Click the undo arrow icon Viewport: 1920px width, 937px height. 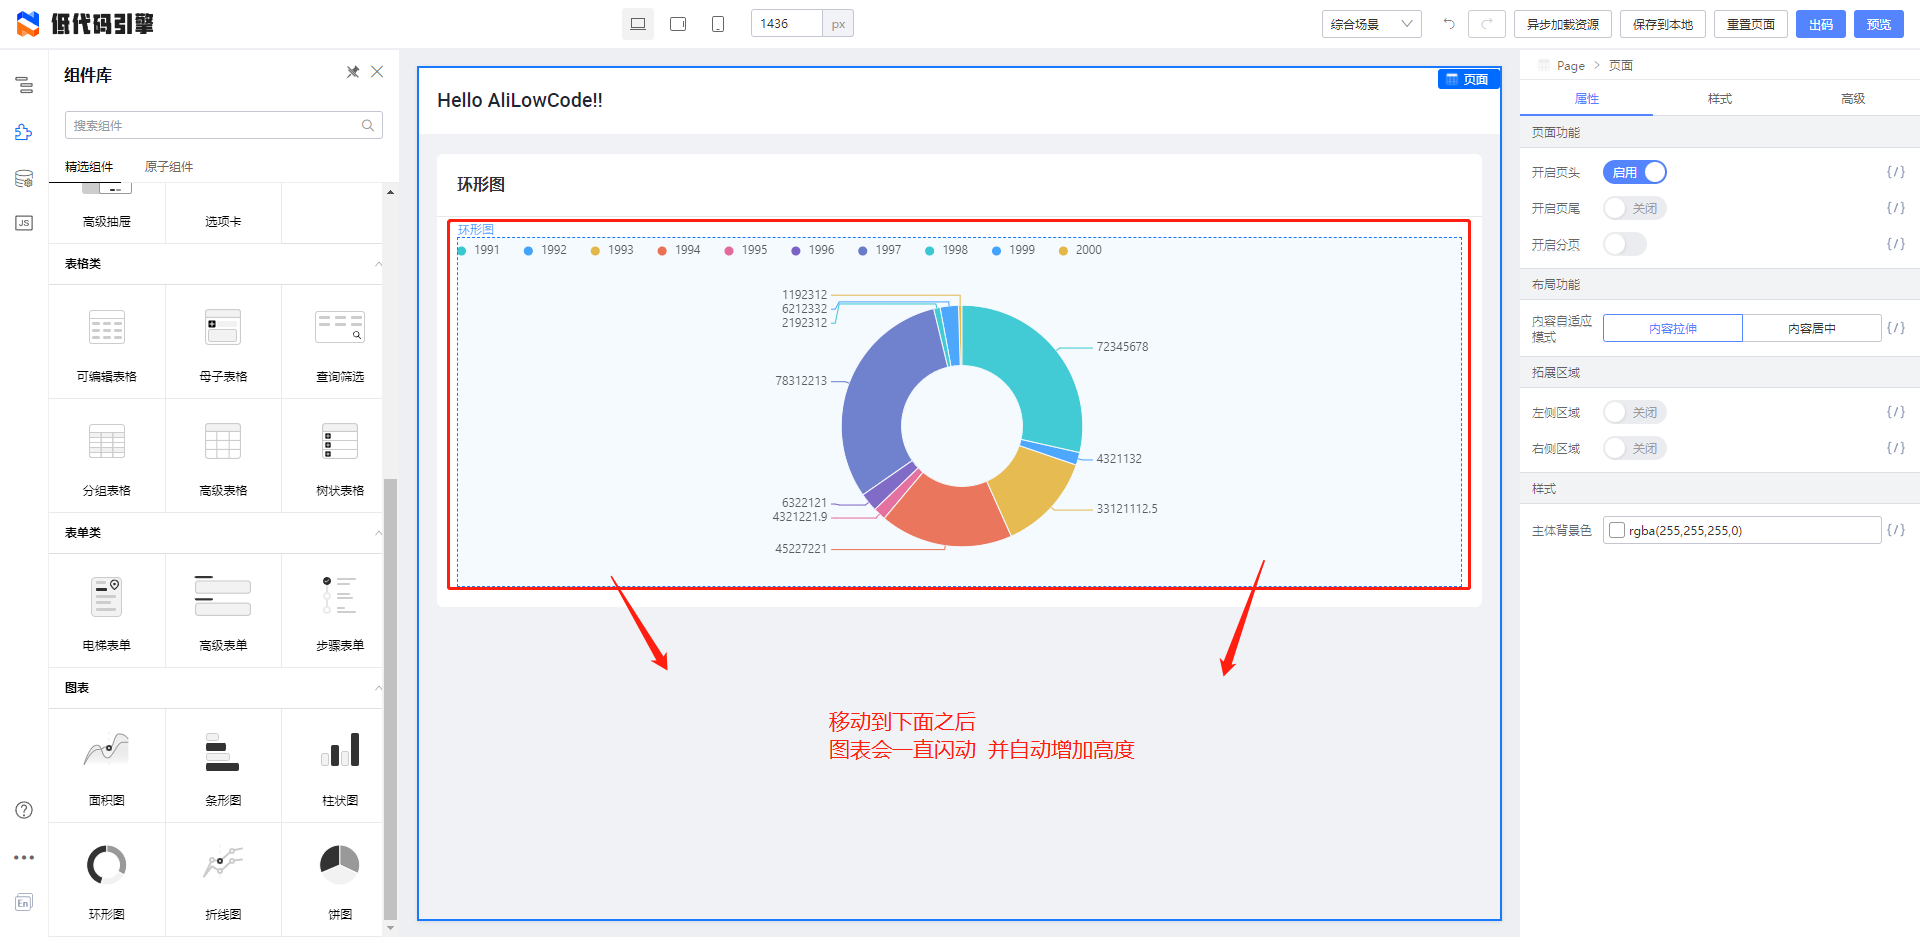tap(1449, 24)
